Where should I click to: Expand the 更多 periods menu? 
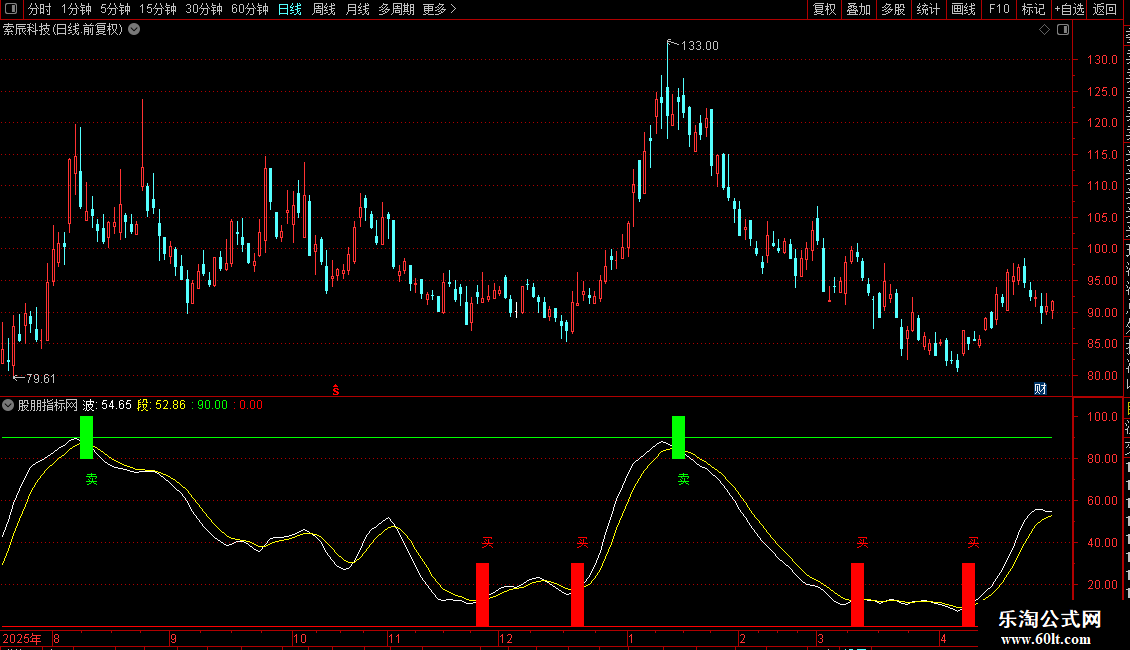pos(440,9)
